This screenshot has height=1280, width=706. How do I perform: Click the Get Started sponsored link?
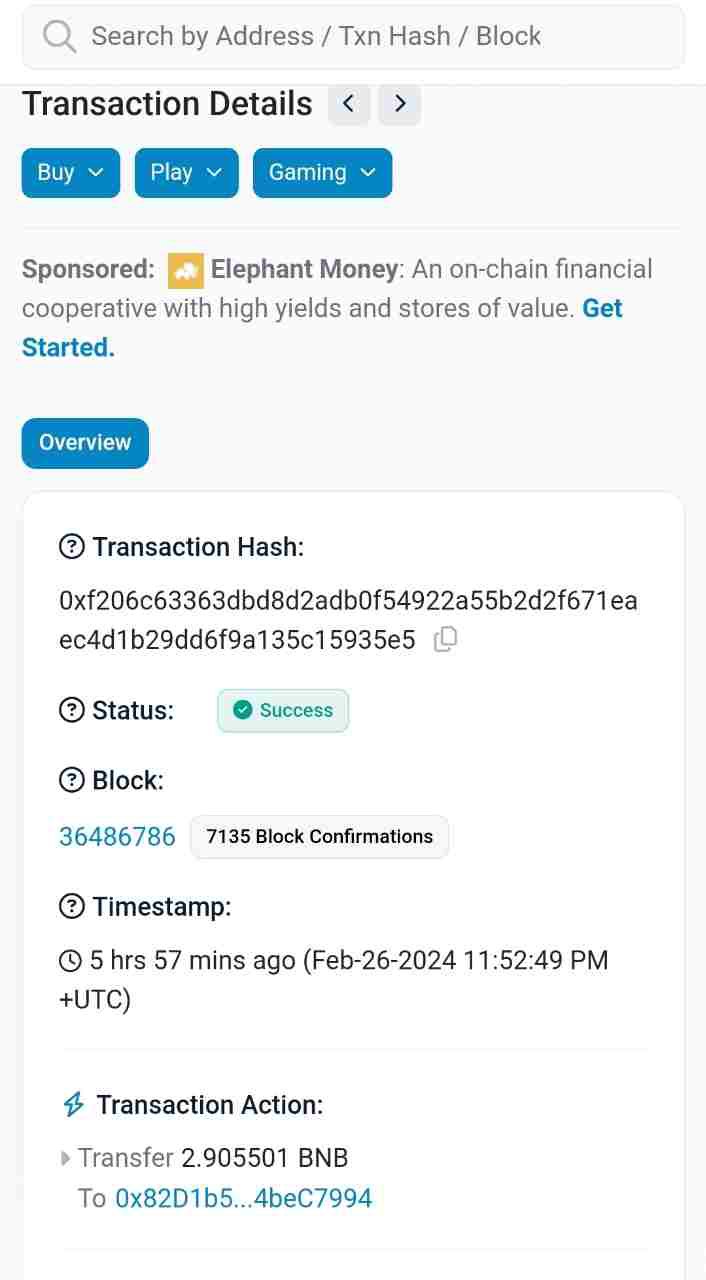(x=68, y=347)
